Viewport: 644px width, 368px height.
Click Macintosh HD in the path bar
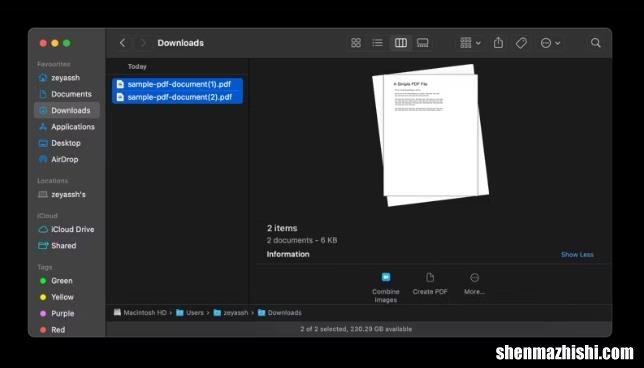tap(140, 313)
